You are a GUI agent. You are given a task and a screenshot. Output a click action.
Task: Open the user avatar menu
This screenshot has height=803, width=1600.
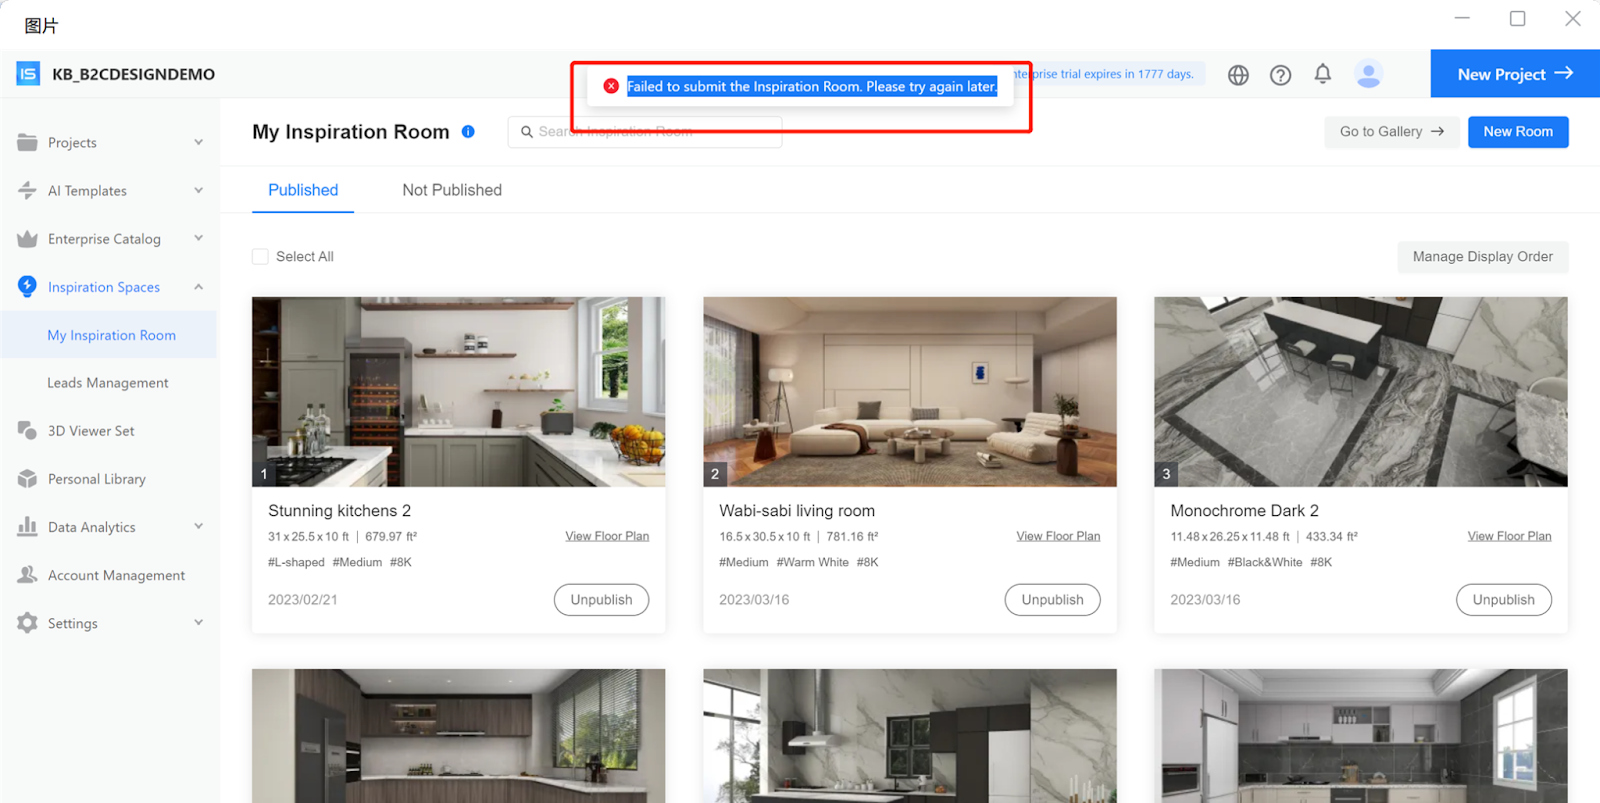[x=1368, y=74]
